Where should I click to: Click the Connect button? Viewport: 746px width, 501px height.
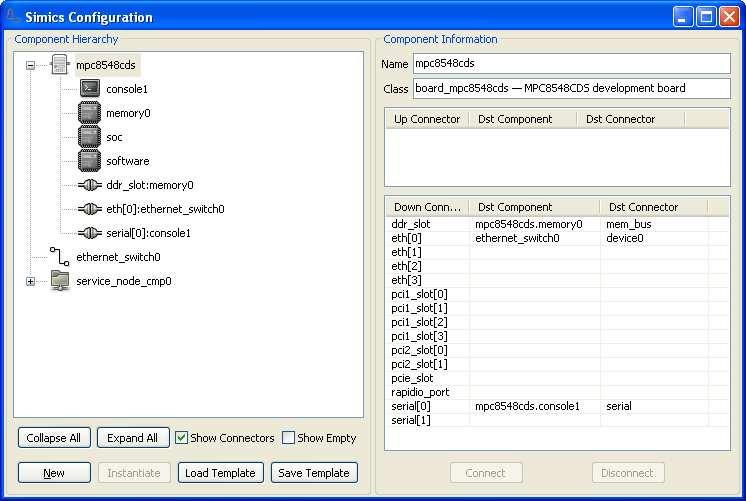tap(486, 473)
